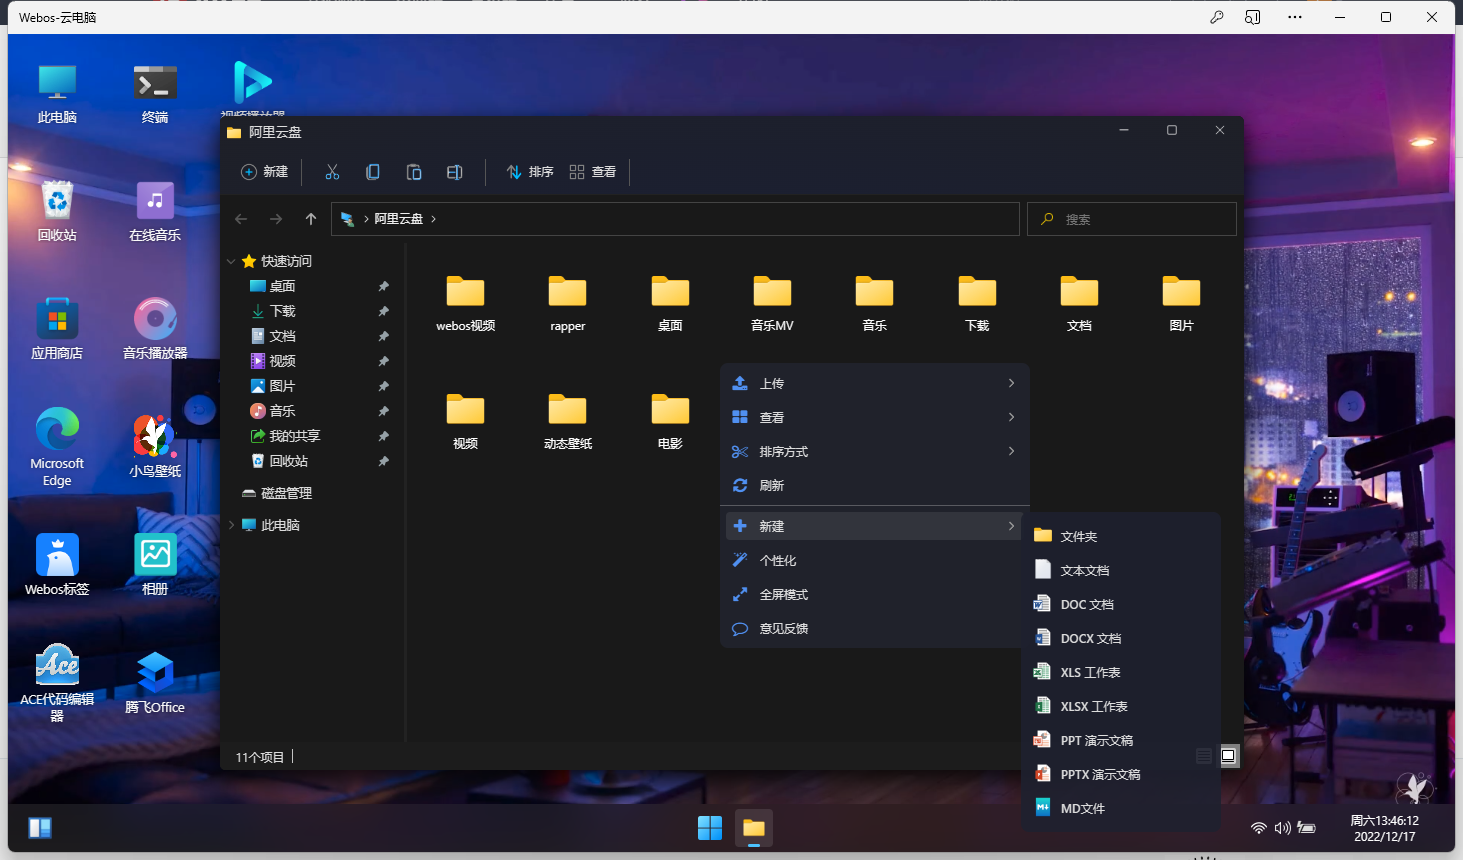Switch to list view in status bar
Viewport: 1463px width, 860px height.
point(1204,756)
